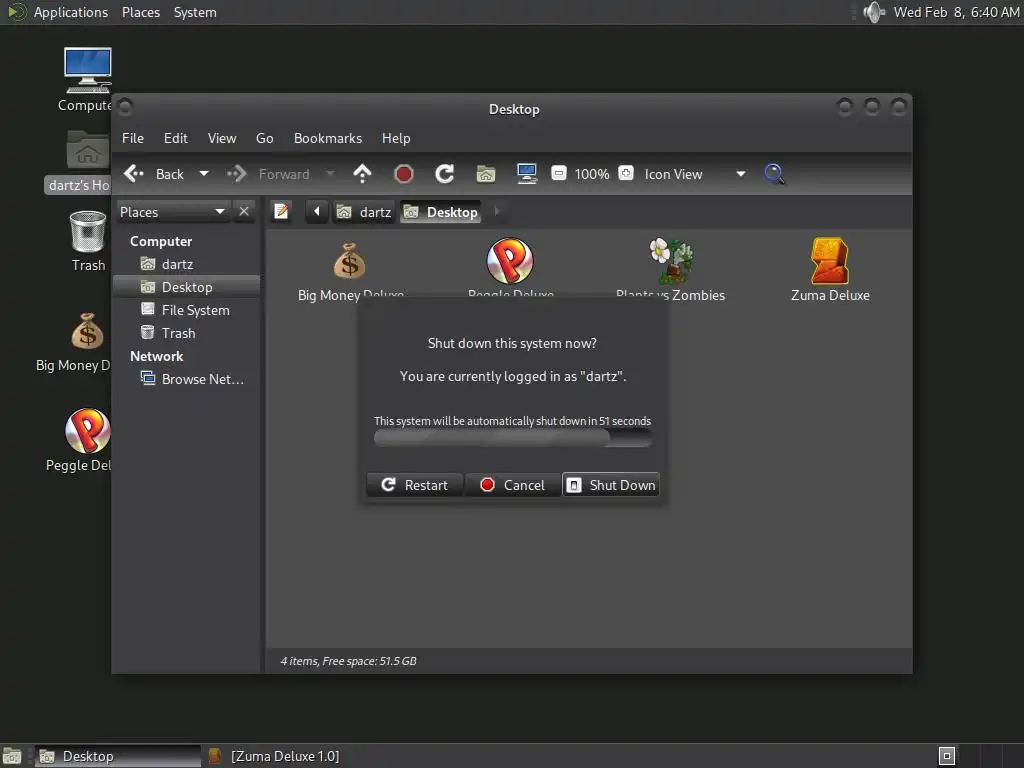
Task: Open the System menu in top panel
Action: pyautogui.click(x=195, y=12)
